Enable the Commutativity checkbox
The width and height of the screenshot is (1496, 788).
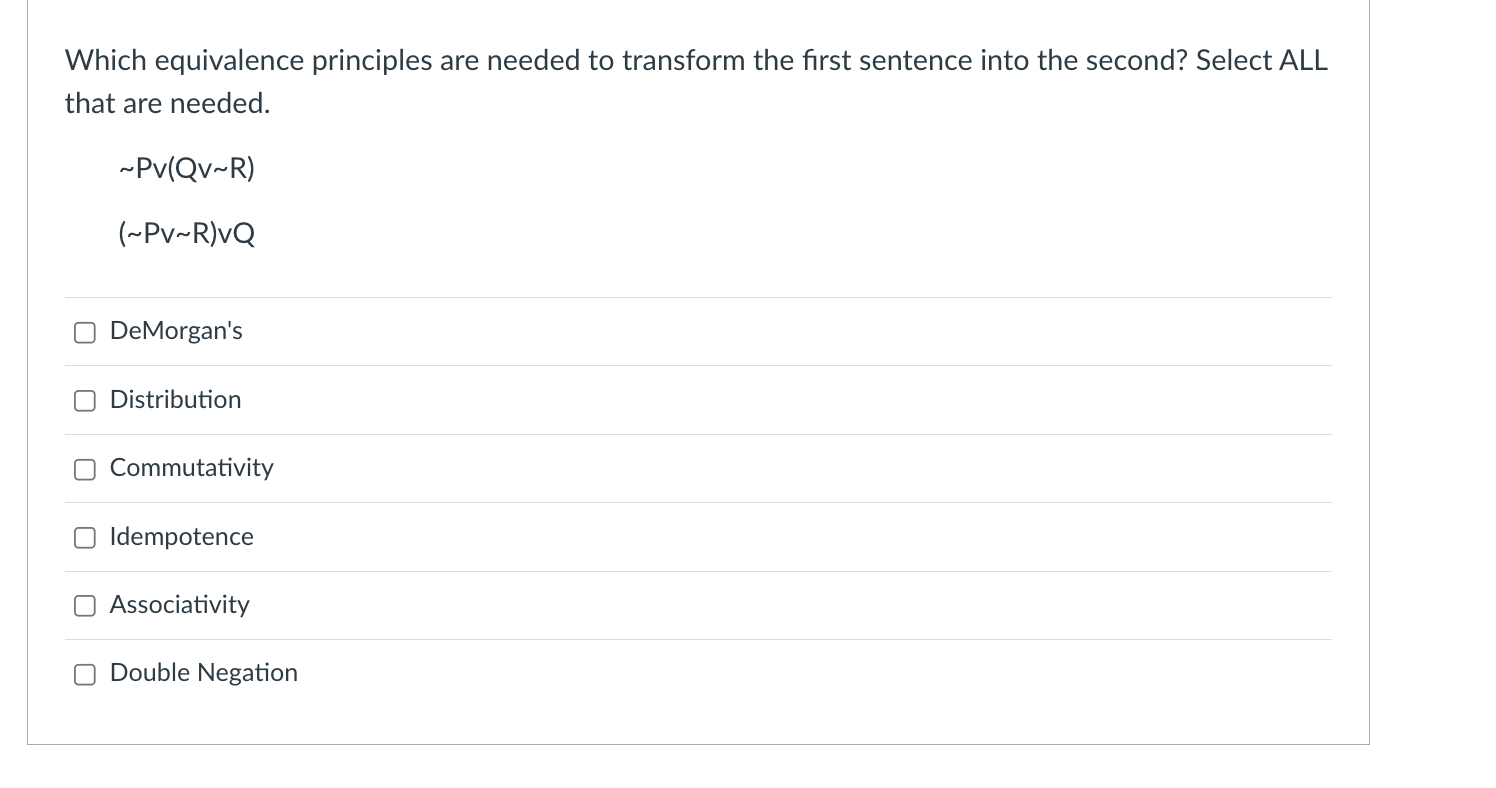click(85, 469)
